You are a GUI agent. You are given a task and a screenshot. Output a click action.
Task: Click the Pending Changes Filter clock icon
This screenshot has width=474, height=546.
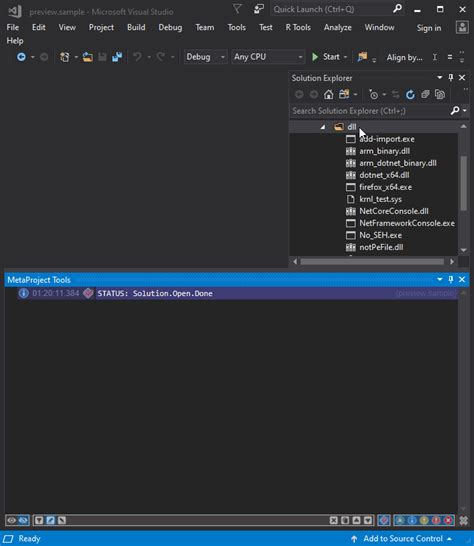(x=374, y=94)
